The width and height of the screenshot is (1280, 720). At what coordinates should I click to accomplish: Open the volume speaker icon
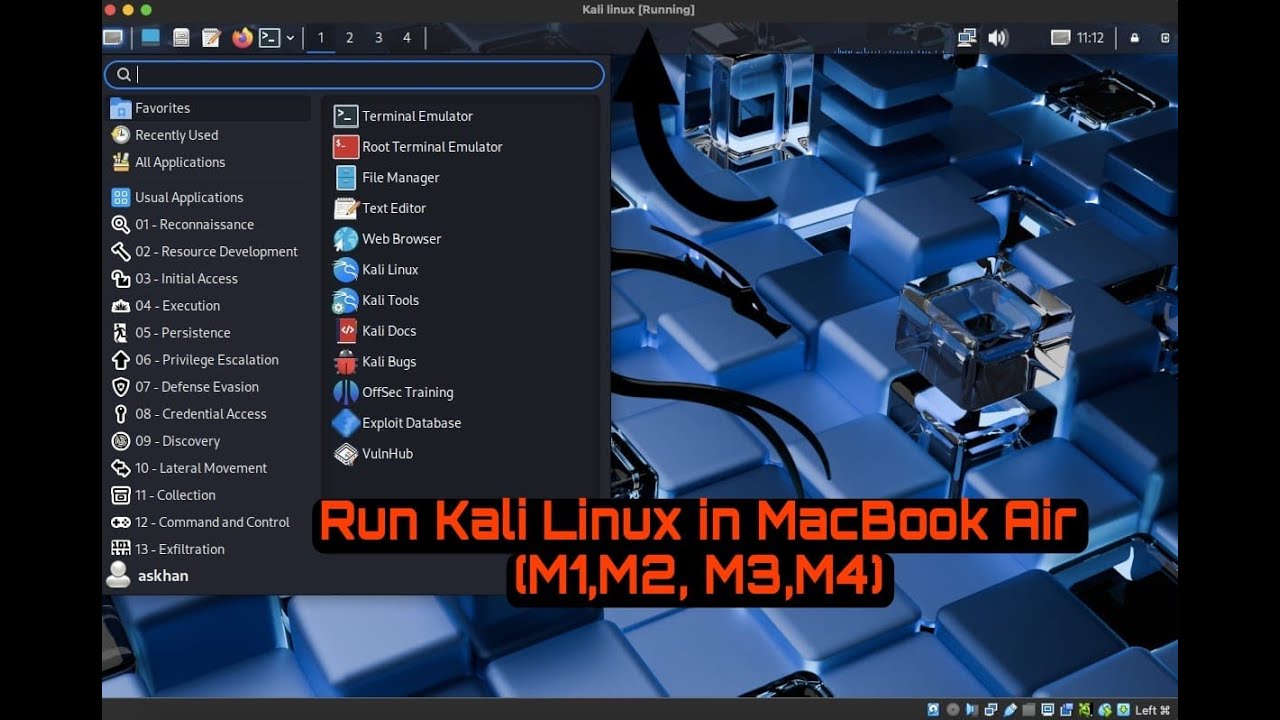997,38
